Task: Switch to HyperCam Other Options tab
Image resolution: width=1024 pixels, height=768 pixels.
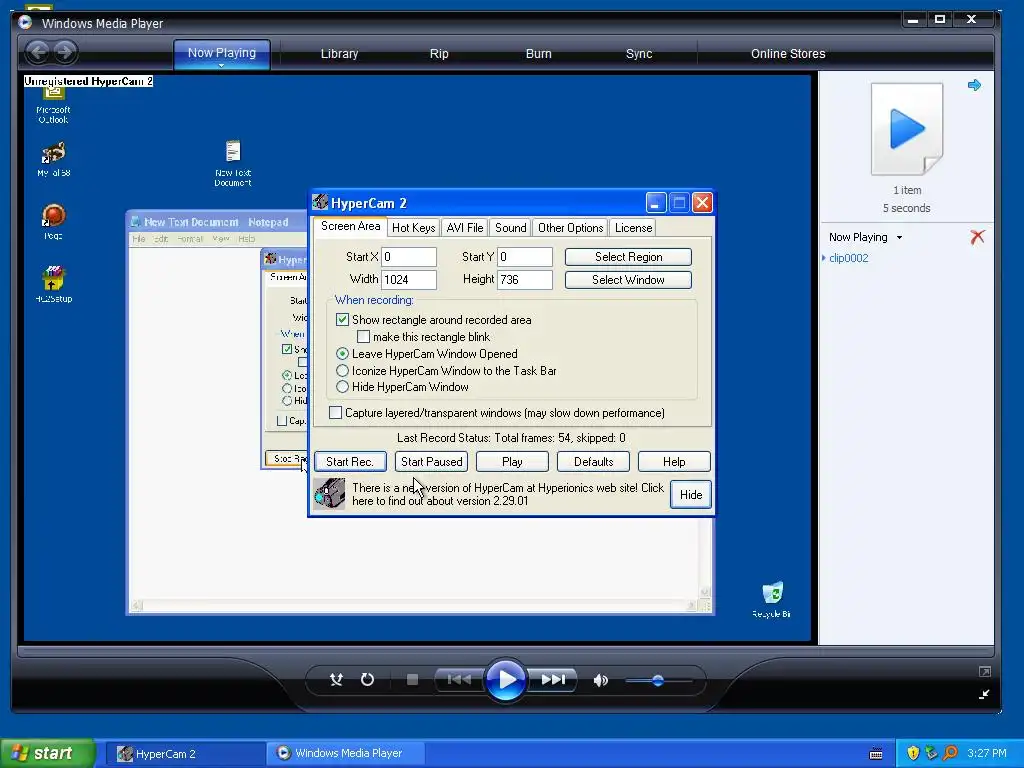Action: pyautogui.click(x=570, y=228)
